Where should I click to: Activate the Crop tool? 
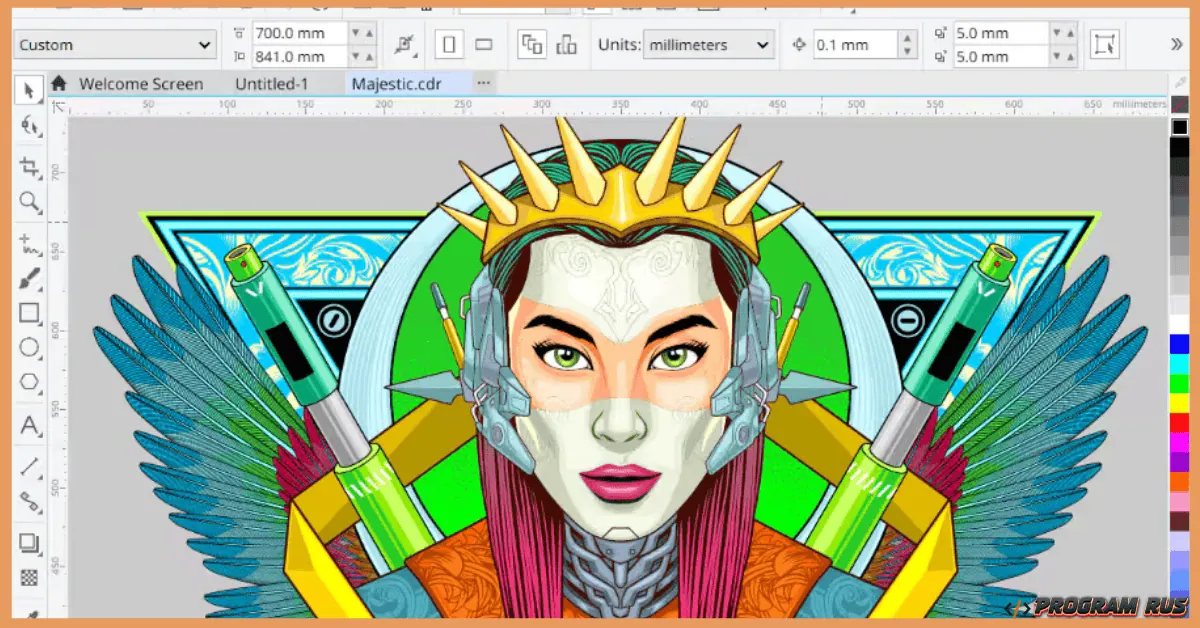coord(30,164)
